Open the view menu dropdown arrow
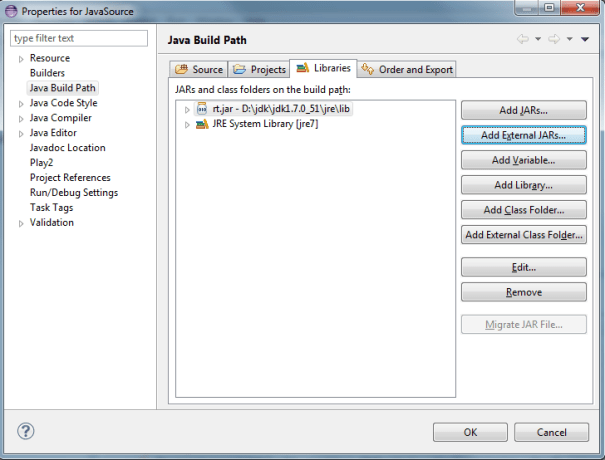The image size is (605, 460). click(x=585, y=39)
